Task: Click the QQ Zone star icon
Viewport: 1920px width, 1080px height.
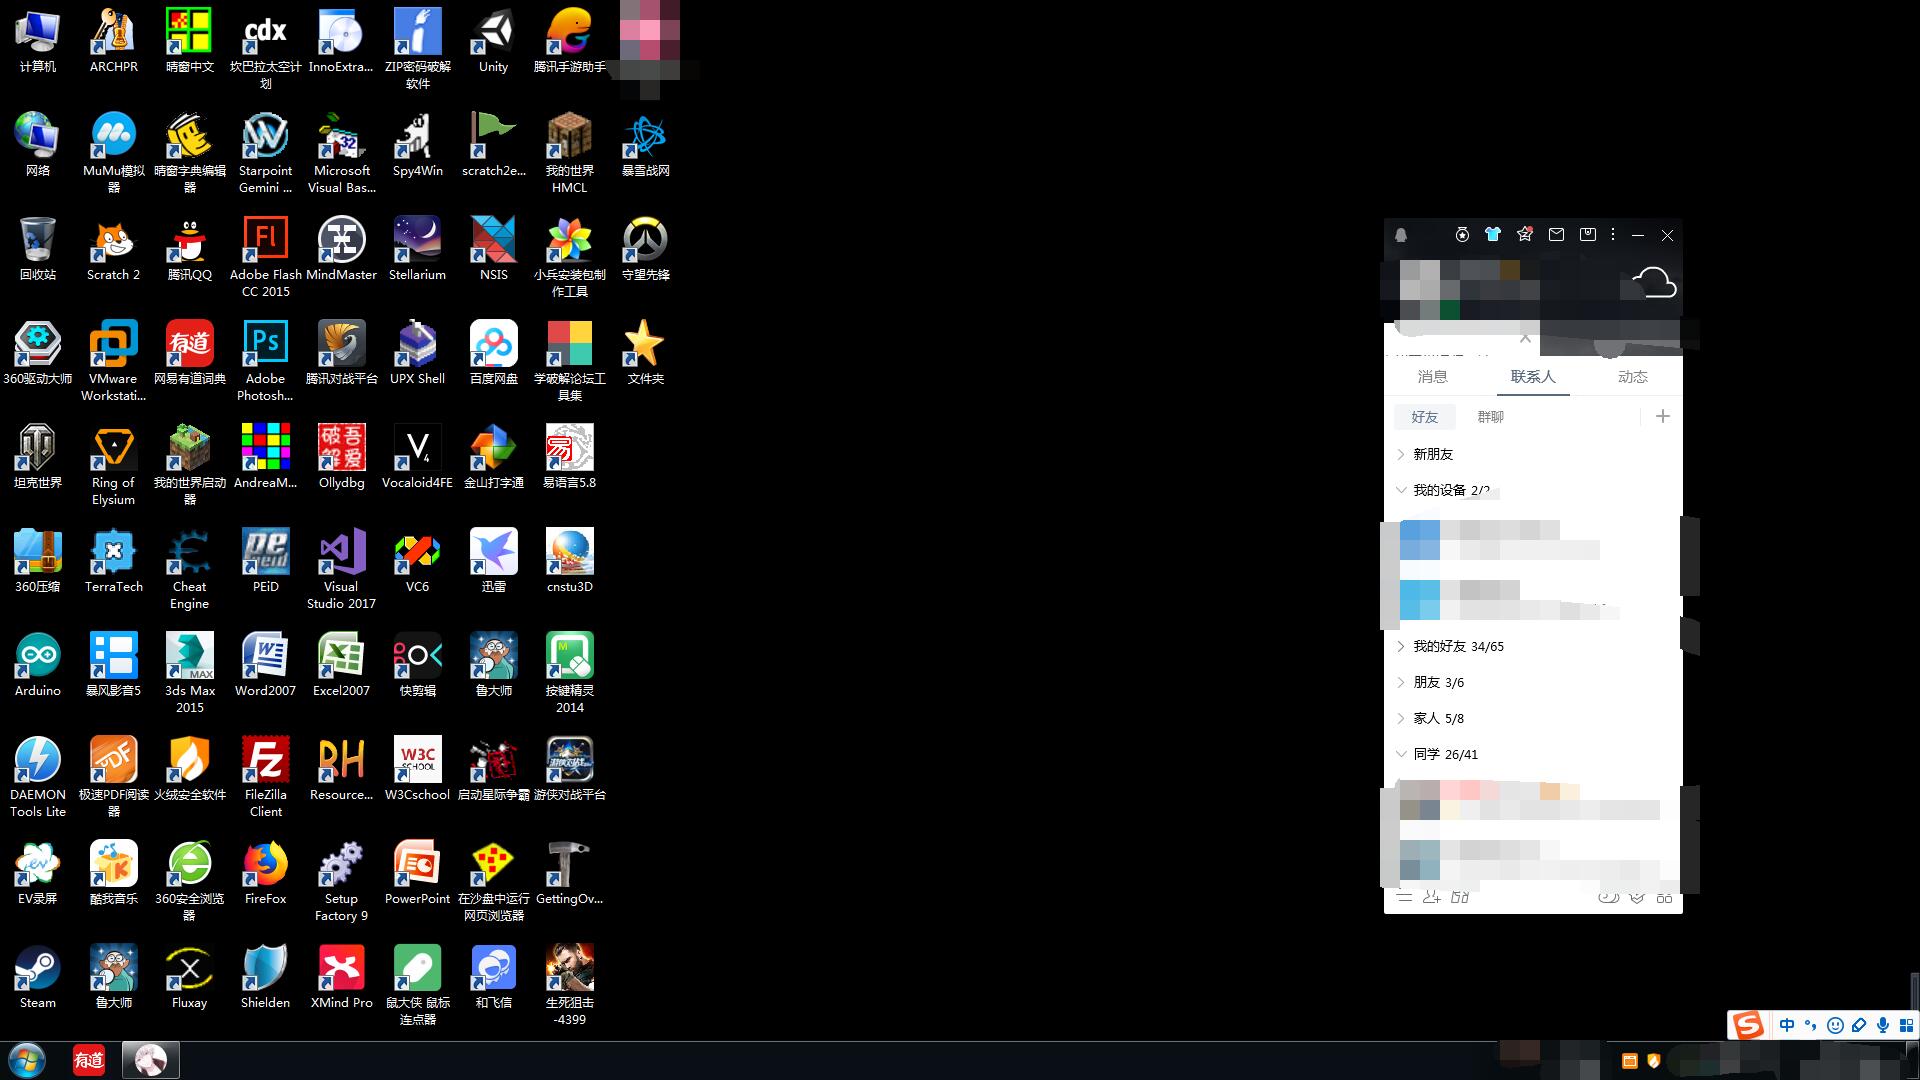Action: tap(1524, 235)
